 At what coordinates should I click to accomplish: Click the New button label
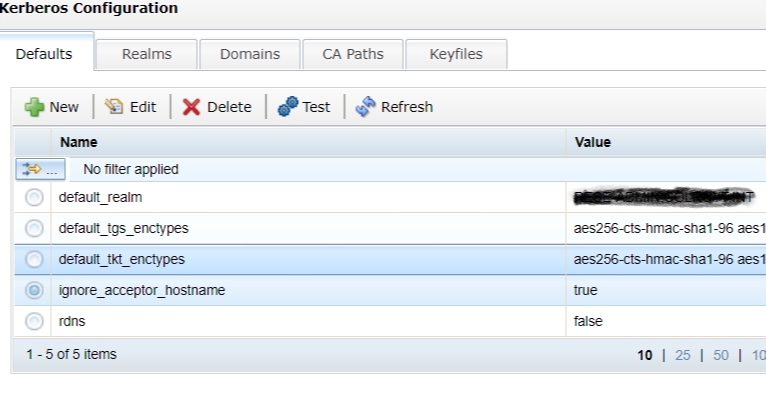64,107
